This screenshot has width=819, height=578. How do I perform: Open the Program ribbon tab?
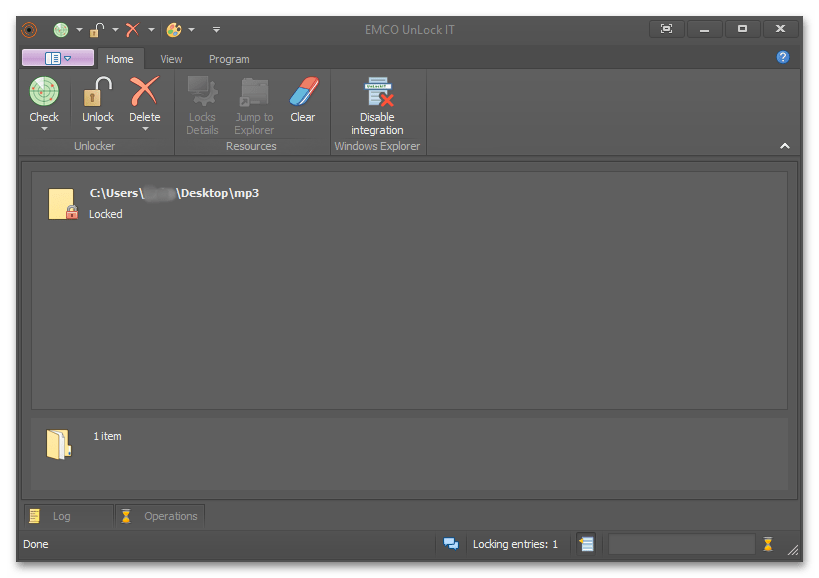pos(229,59)
